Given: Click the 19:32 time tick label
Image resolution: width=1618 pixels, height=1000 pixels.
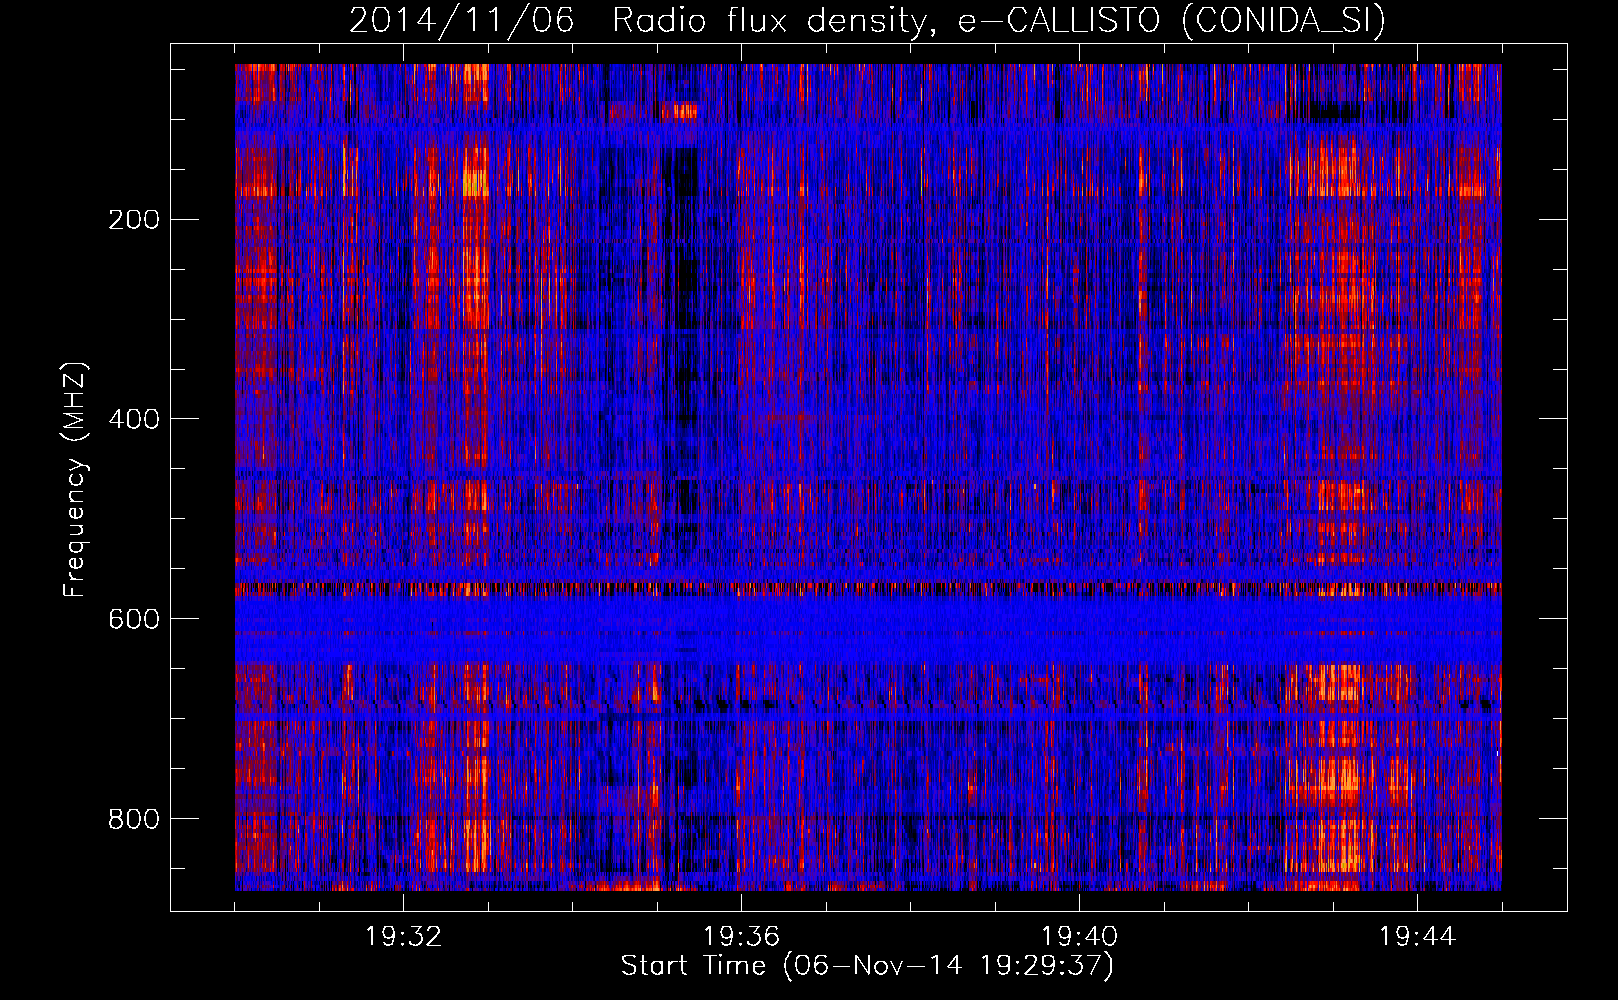Looking at the screenshot, I should point(403,937).
